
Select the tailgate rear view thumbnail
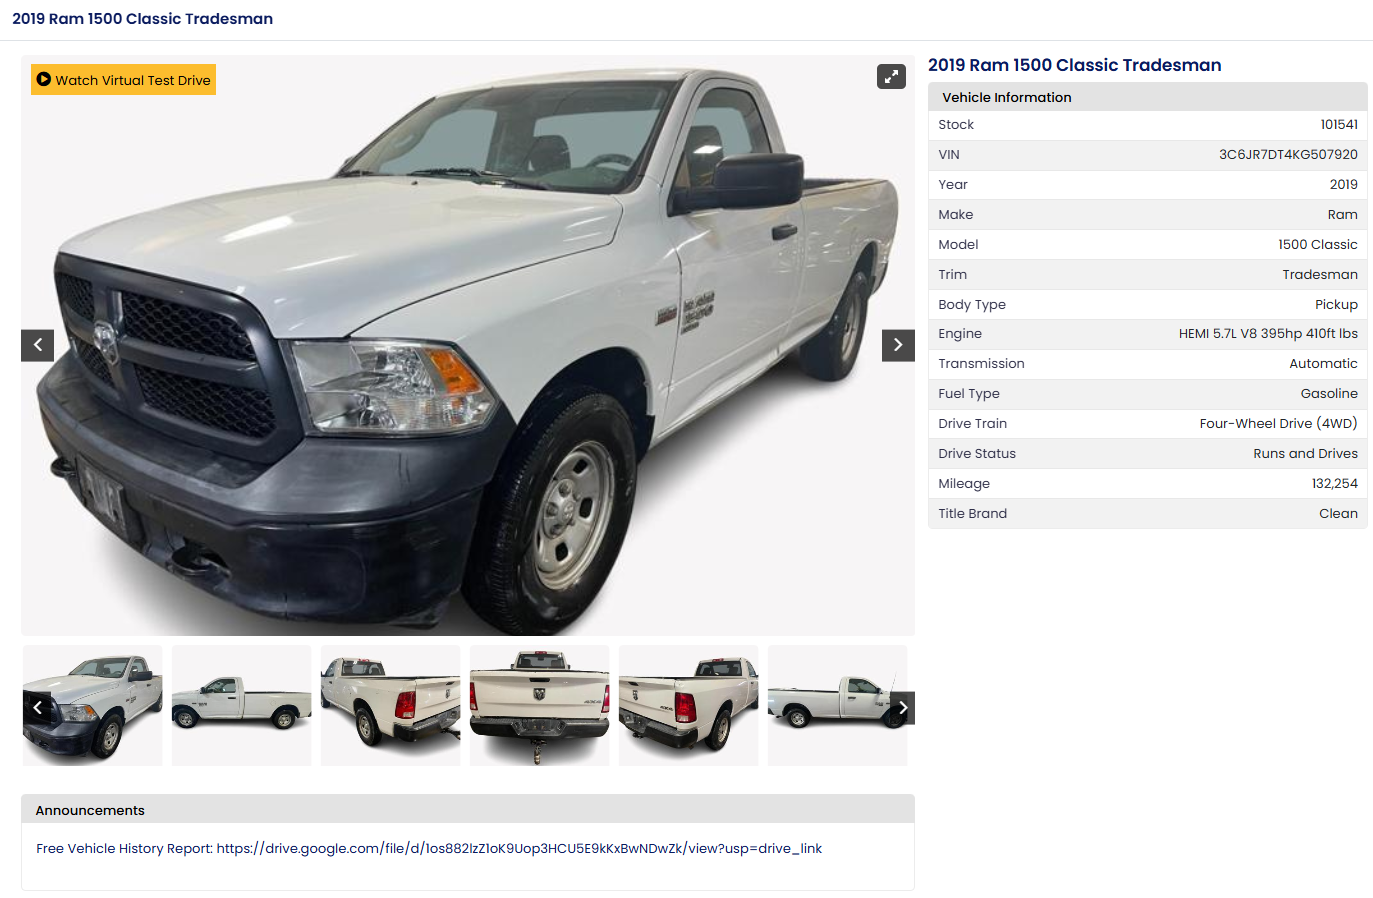point(540,706)
